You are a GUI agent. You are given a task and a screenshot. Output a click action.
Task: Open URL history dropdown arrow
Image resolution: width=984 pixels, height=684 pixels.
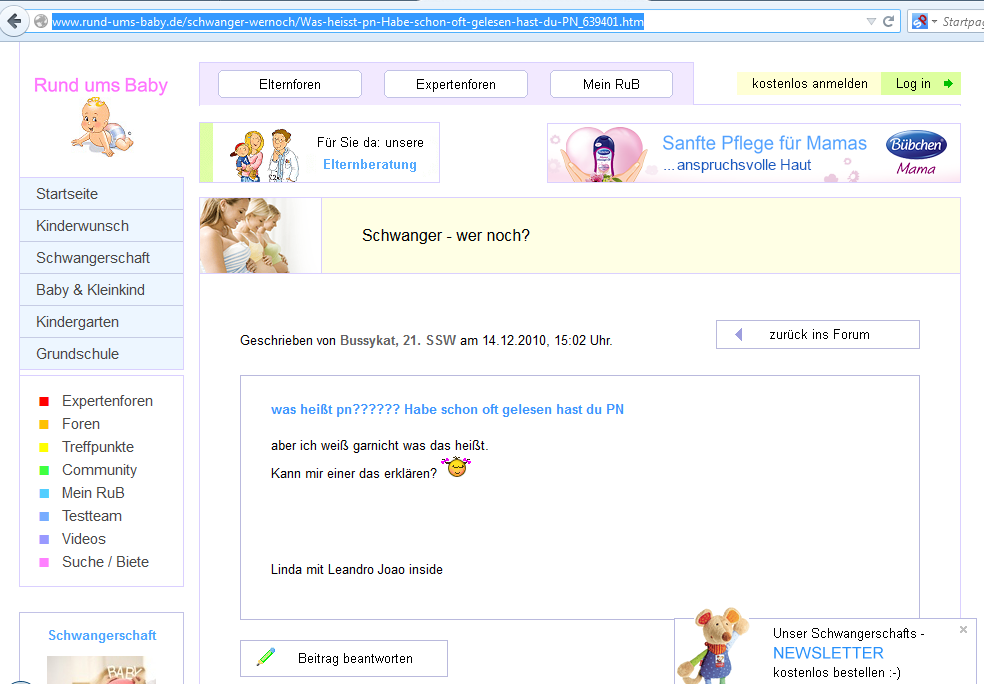point(871,21)
